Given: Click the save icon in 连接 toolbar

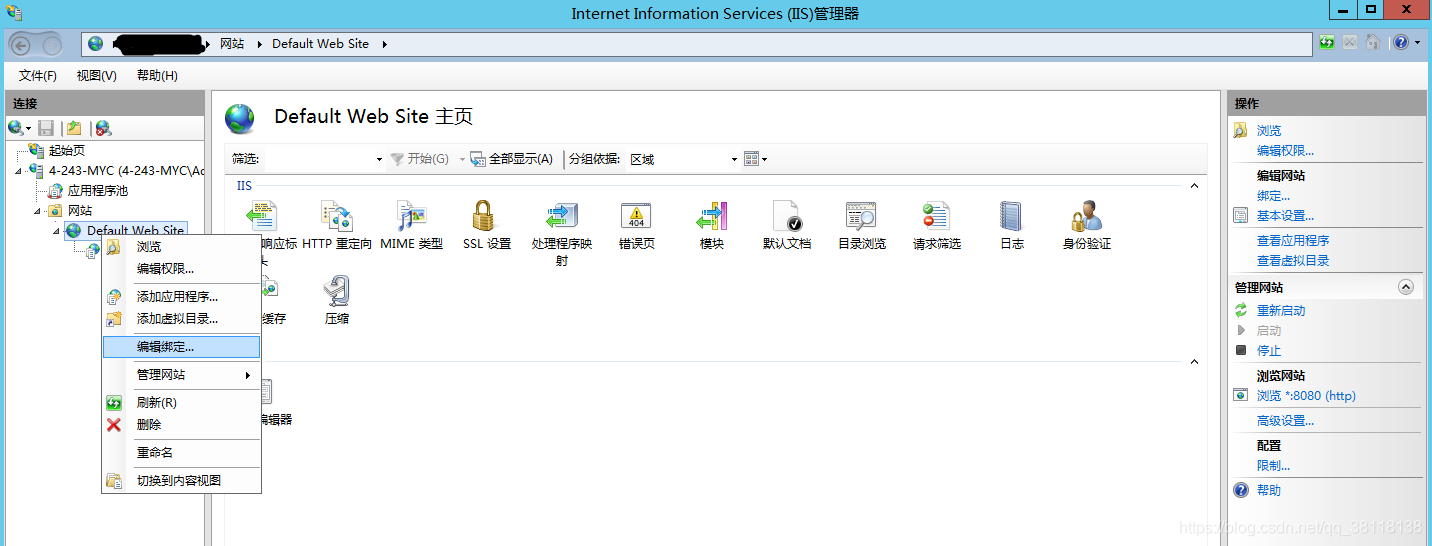Looking at the screenshot, I should click(x=45, y=128).
